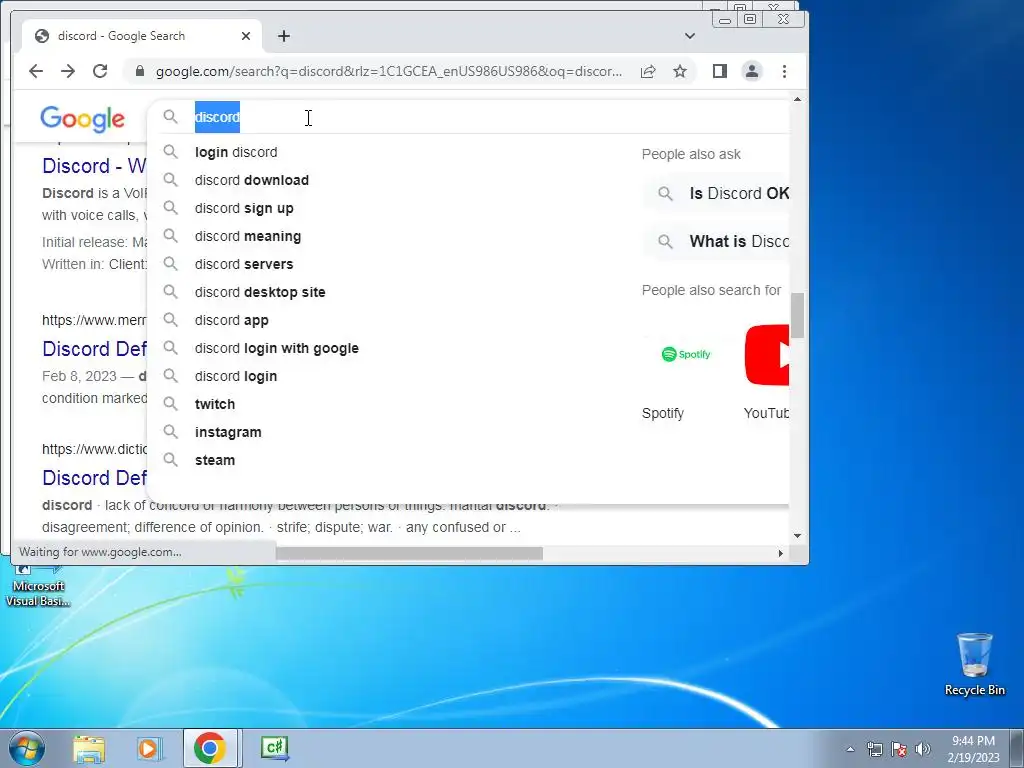Click the page scroll-down arrow
Viewport: 1024px width, 768px height.
click(797, 536)
